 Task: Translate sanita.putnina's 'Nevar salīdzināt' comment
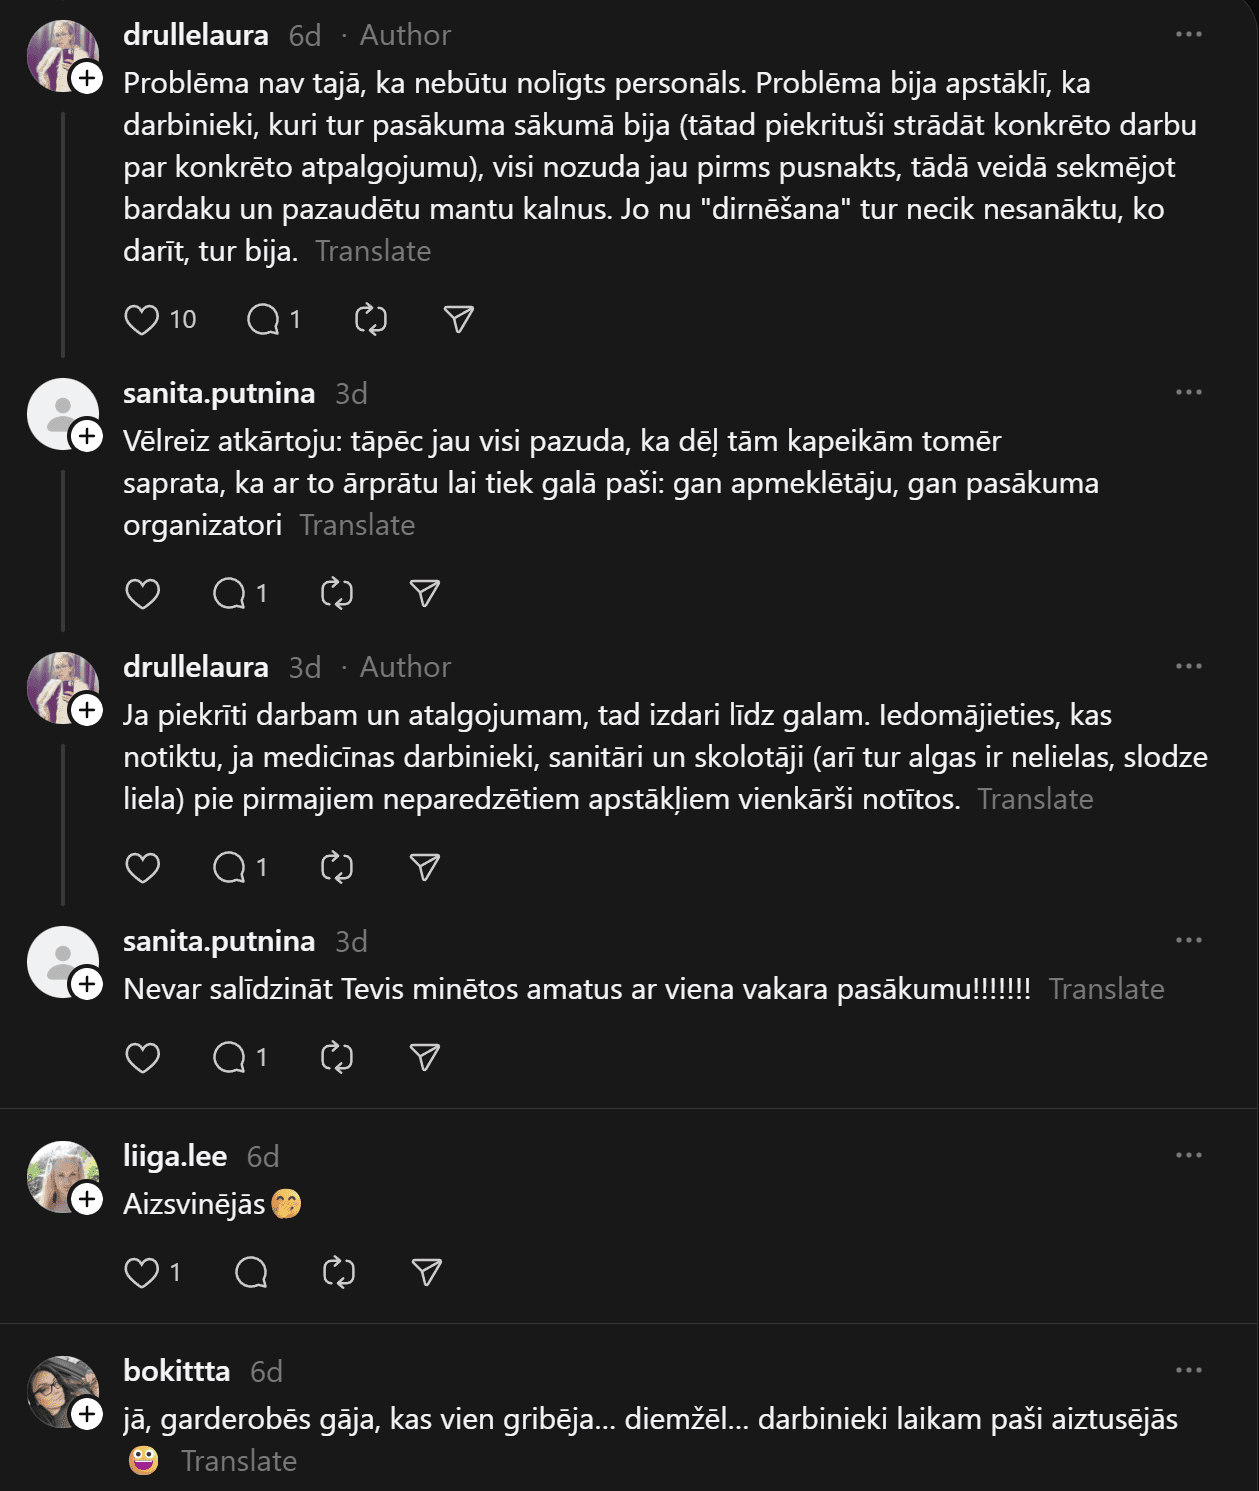(x=1106, y=989)
